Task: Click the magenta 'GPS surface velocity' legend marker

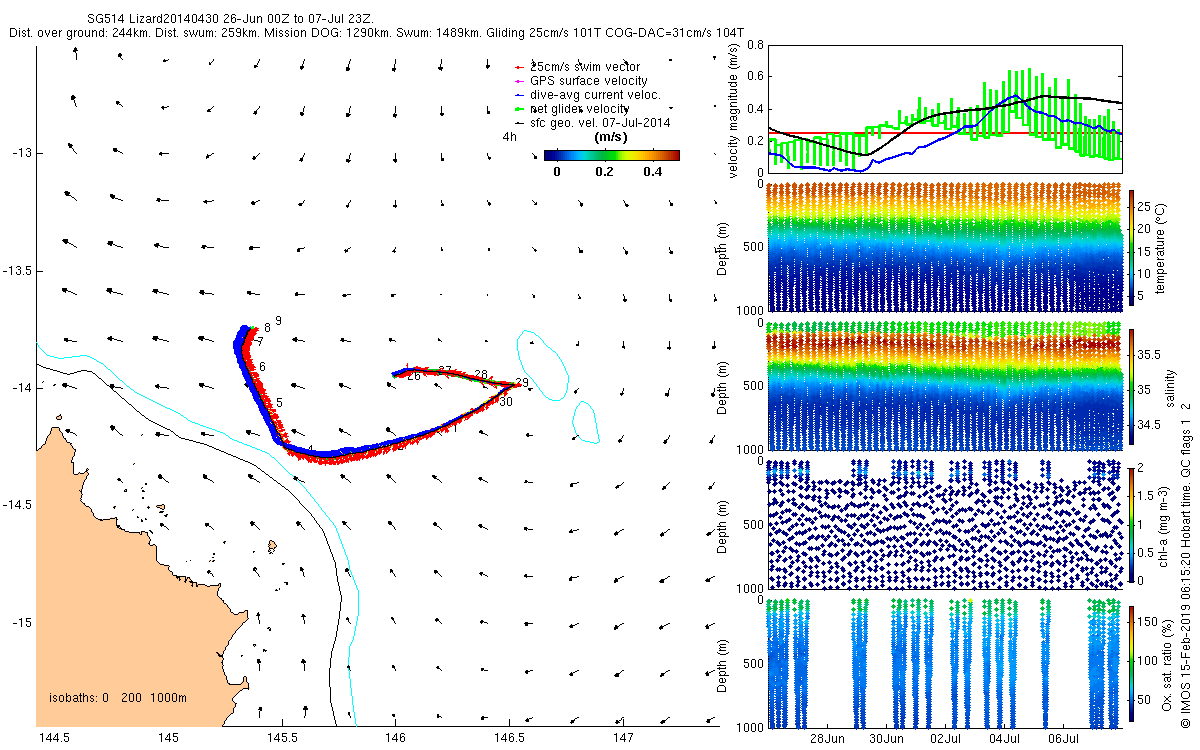Action: point(517,81)
